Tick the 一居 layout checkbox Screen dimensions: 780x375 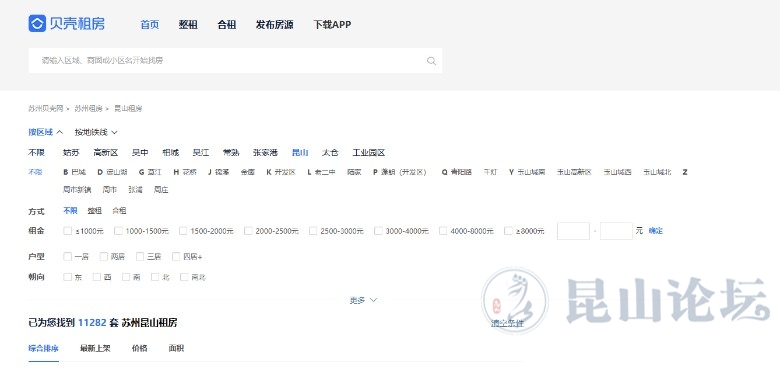(68, 257)
